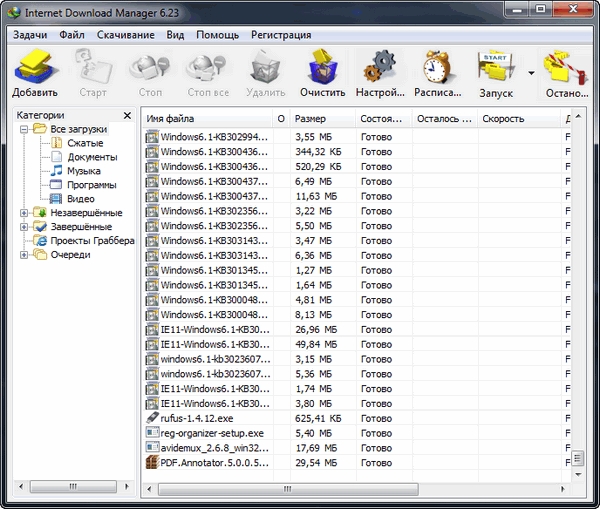Screen dimensions: 600x509
Task: Click the file list horizontal scrollbar thumb
Action: [x=288, y=489]
